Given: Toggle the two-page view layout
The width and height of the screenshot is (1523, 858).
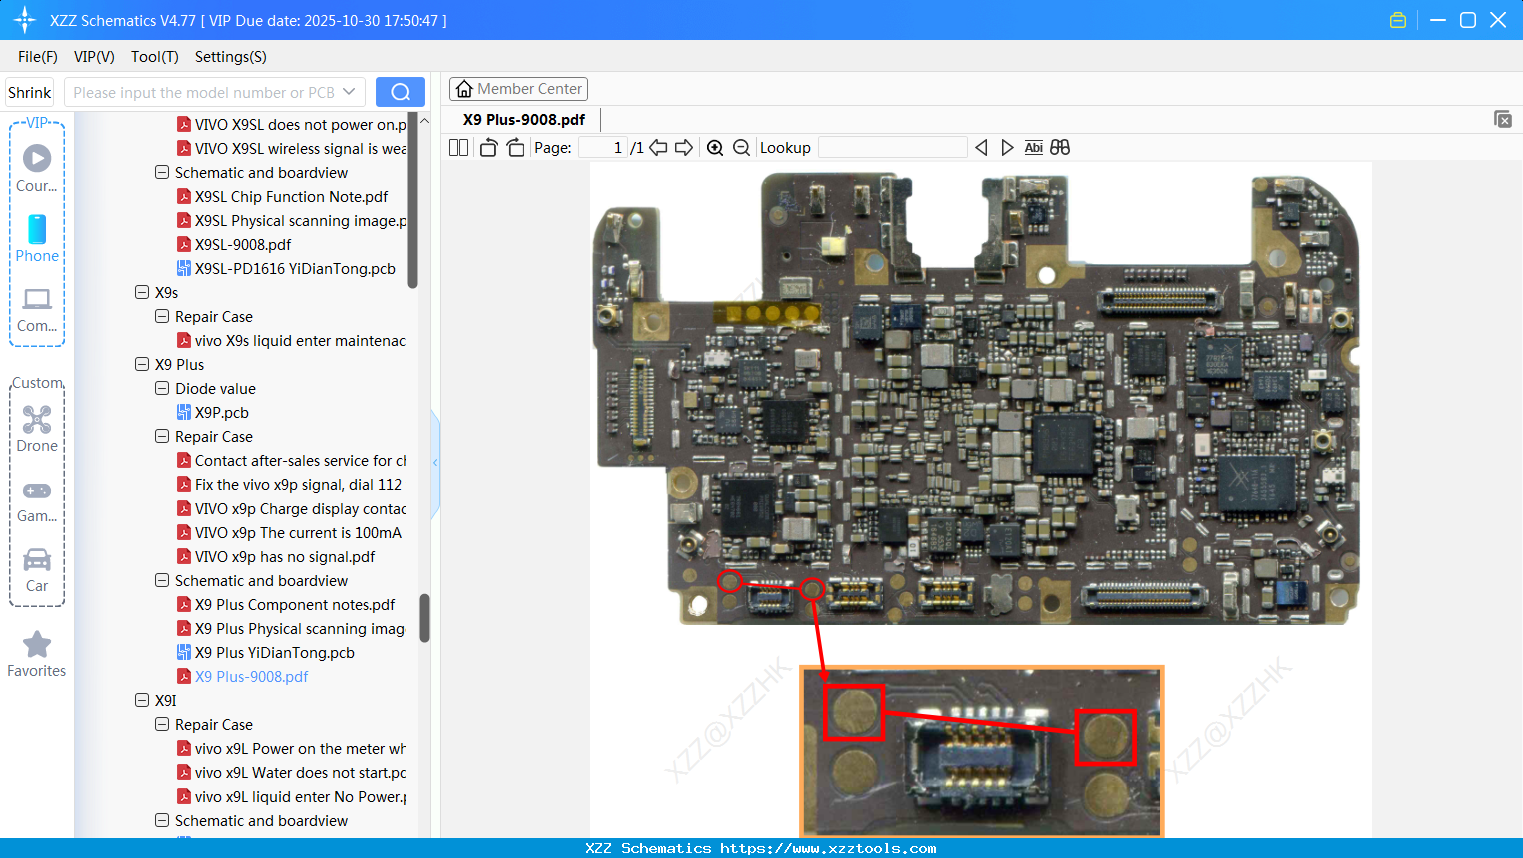Looking at the screenshot, I should [459, 148].
